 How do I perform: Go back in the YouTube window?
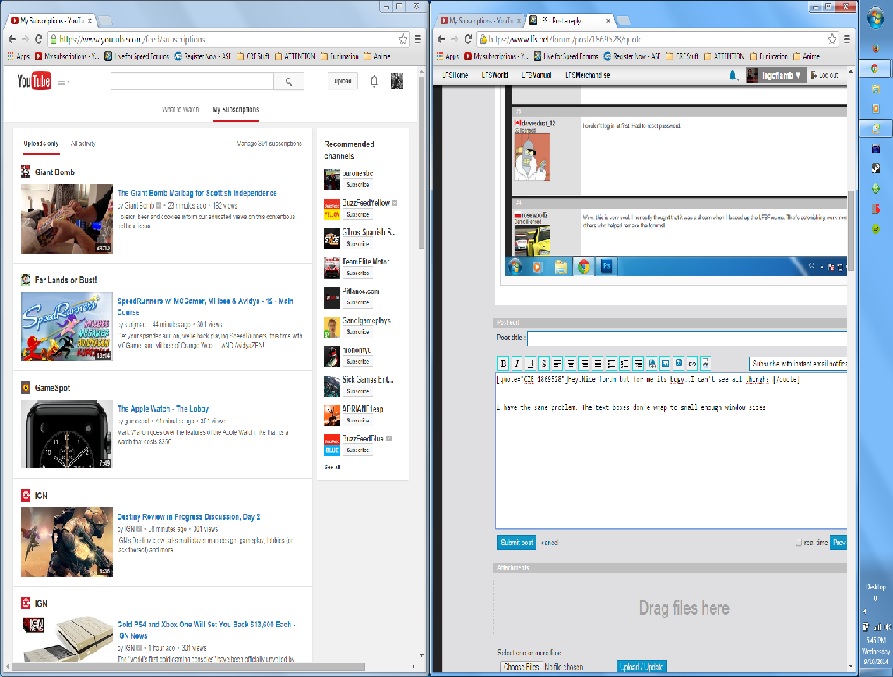(13, 39)
